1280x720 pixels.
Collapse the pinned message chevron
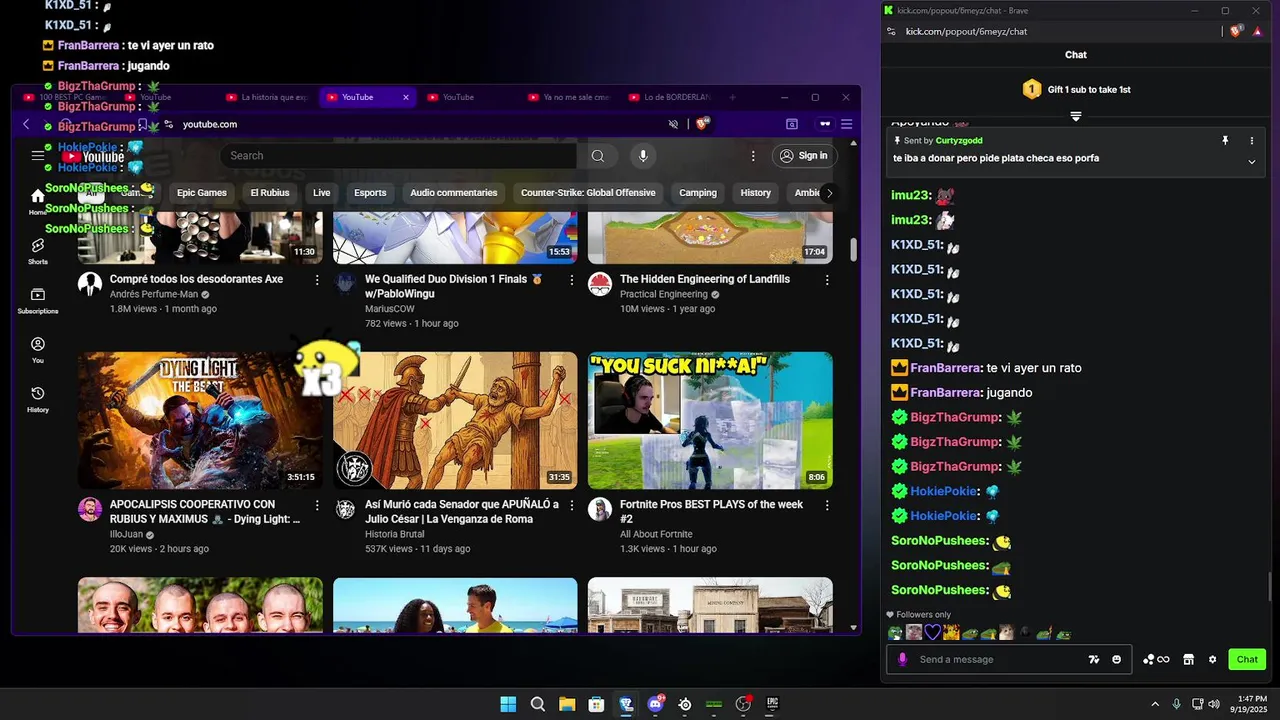point(1251,161)
